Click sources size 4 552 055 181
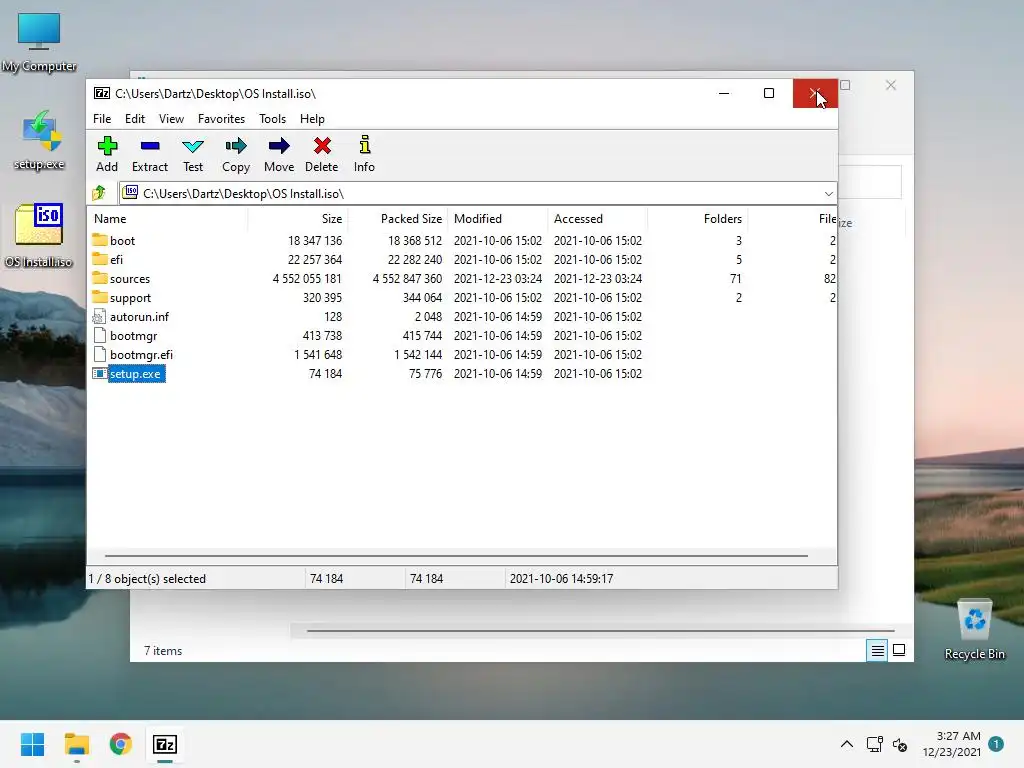This screenshot has height=768, width=1024. [307, 279]
